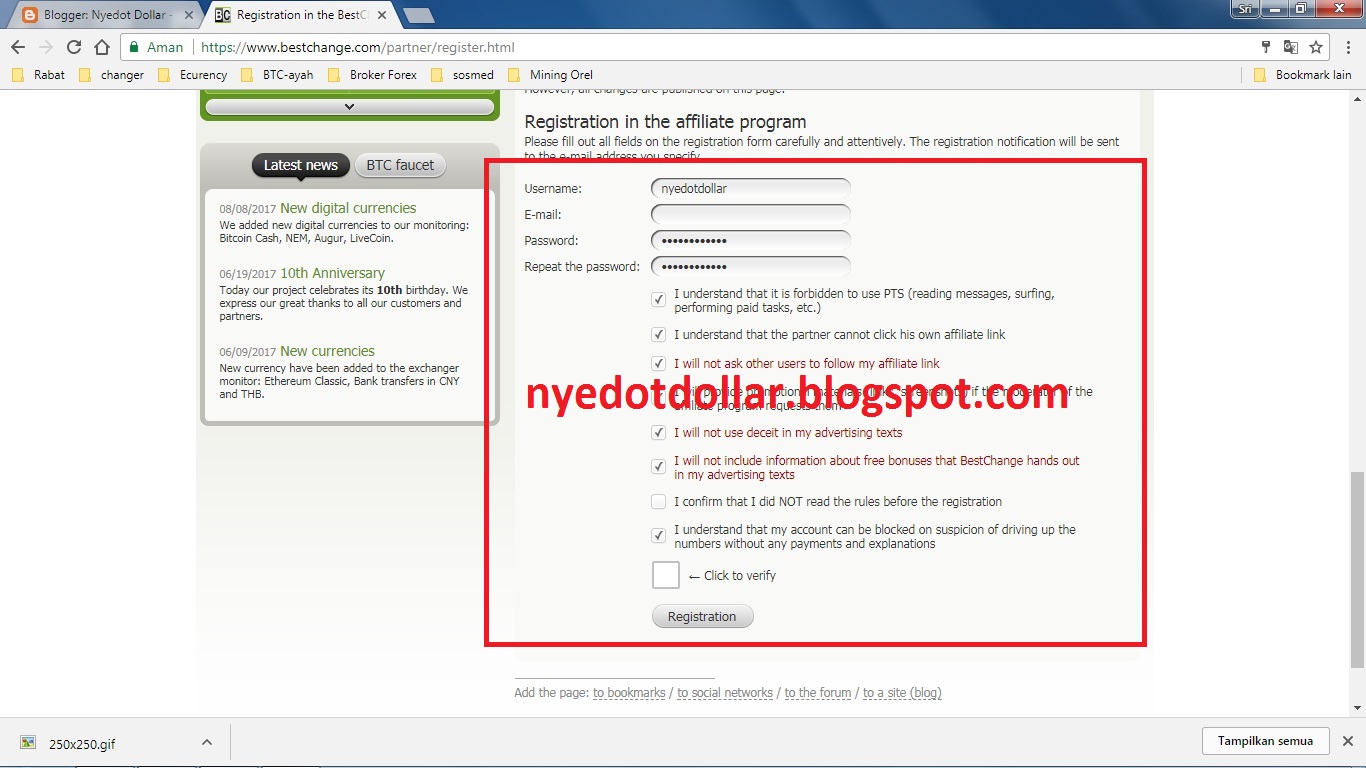Bookmark this page with the star icon
Screen dimensions: 1366x768
[1316, 47]
